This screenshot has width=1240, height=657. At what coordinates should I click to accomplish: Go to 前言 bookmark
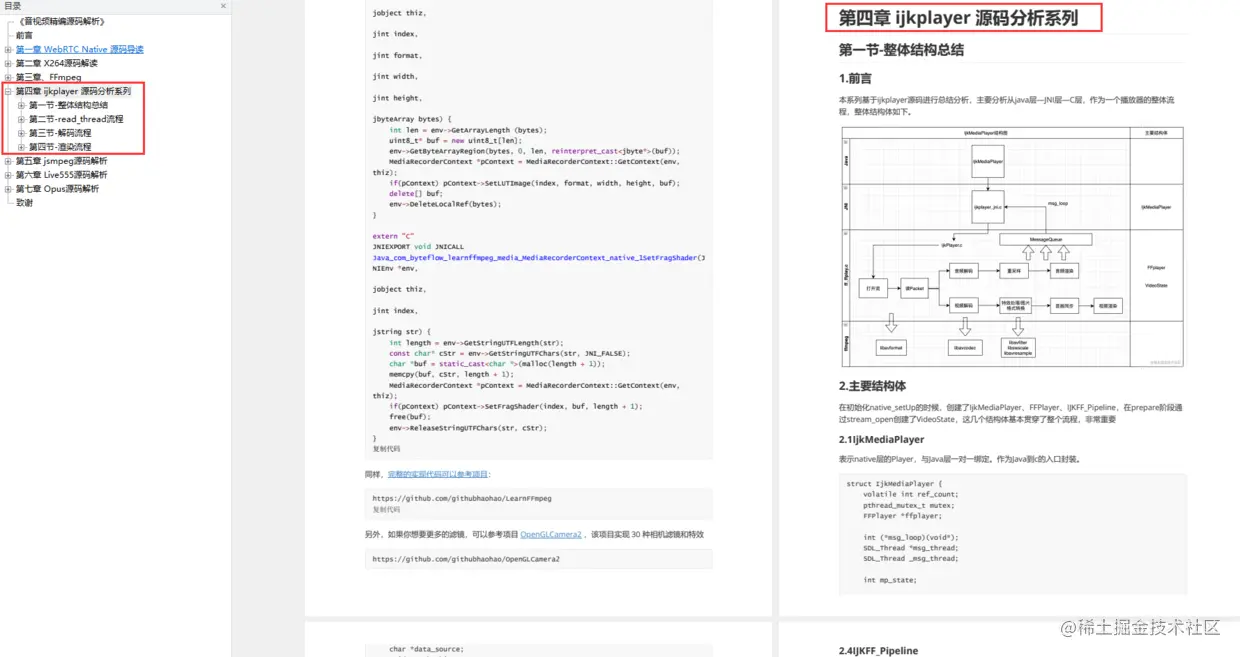[24, 35]
